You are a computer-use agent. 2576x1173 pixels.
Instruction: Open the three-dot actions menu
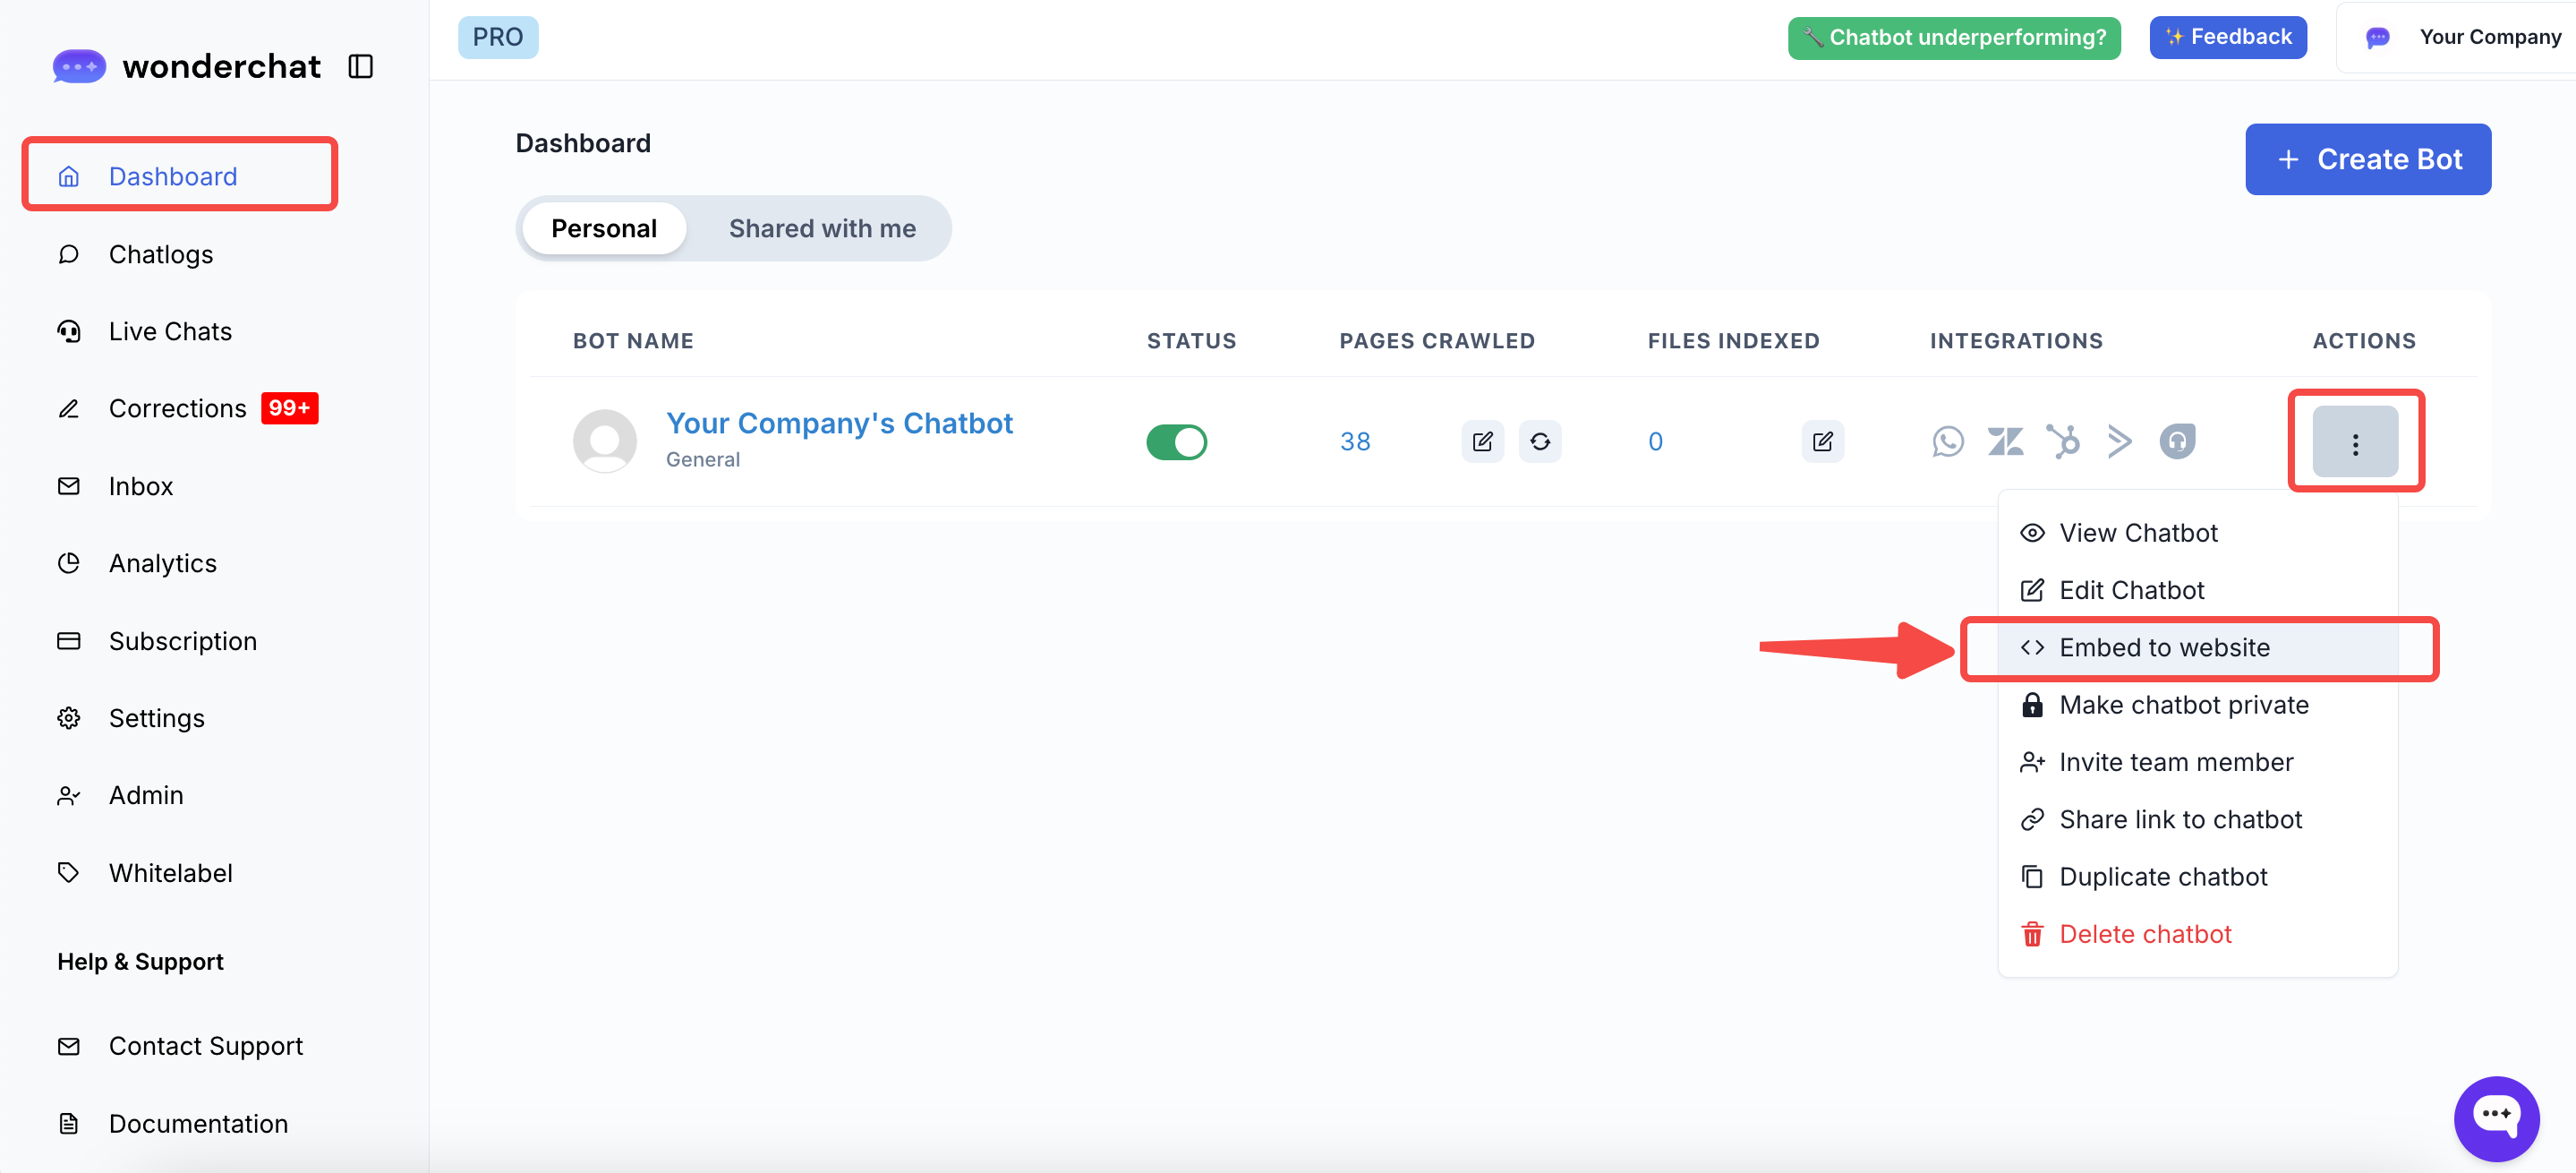tap(2354, 442)
